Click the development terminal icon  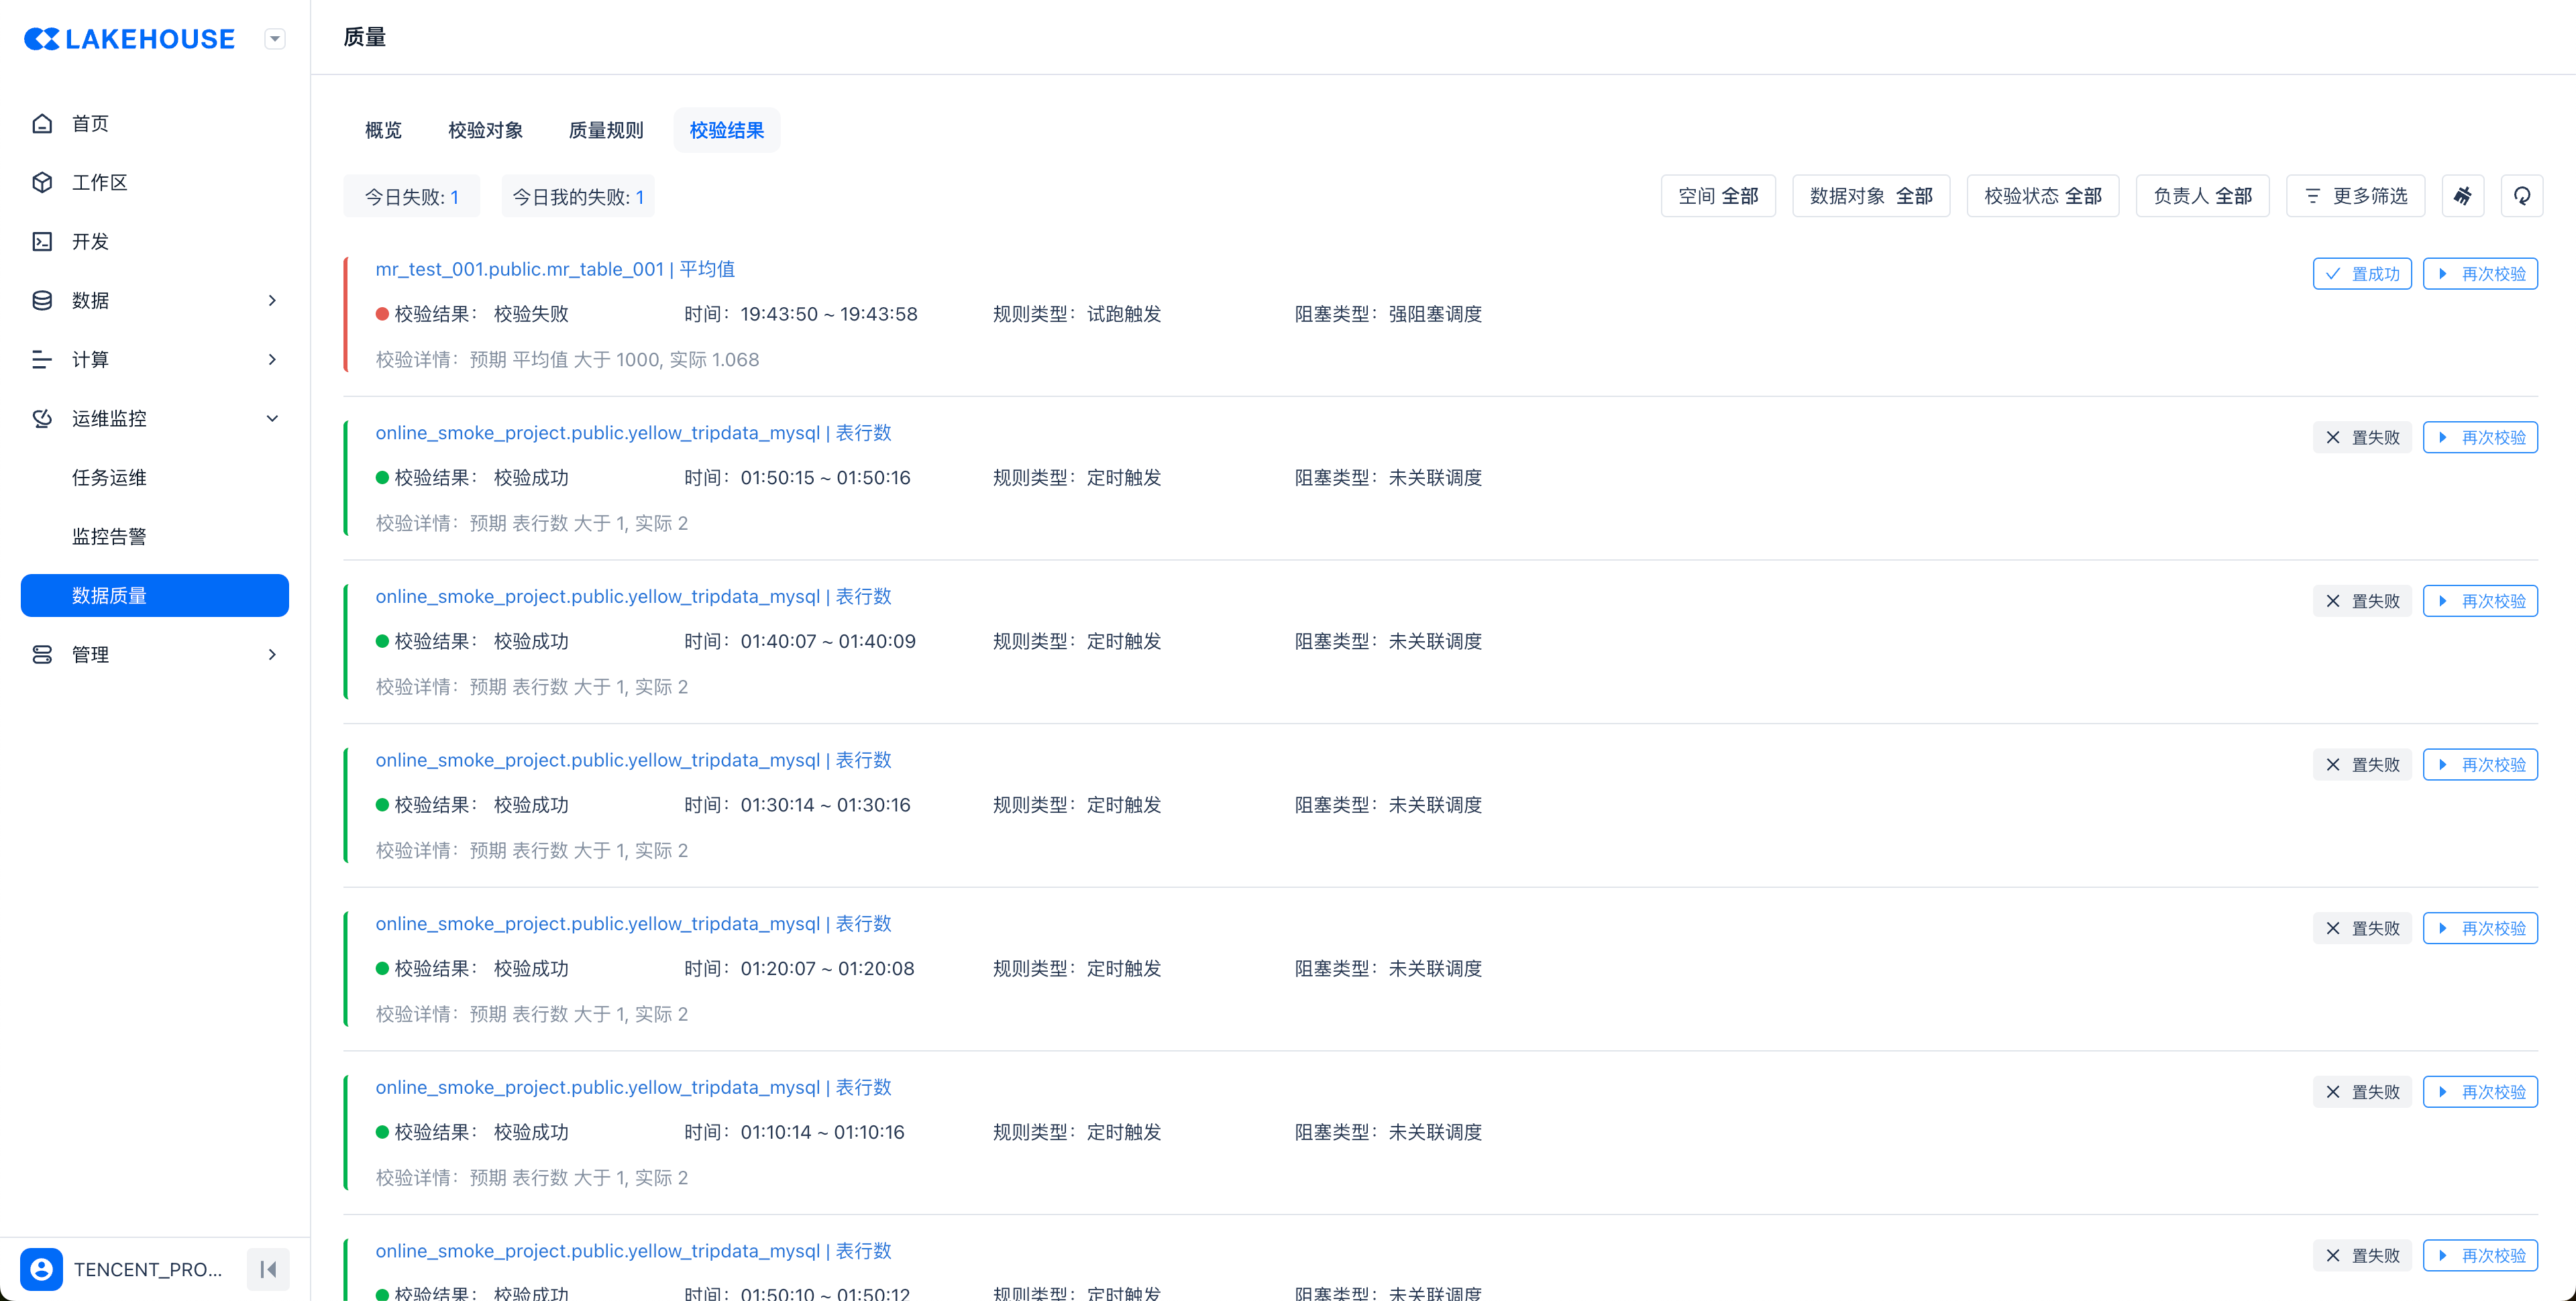pyautogui.click(x=42, y=241)
